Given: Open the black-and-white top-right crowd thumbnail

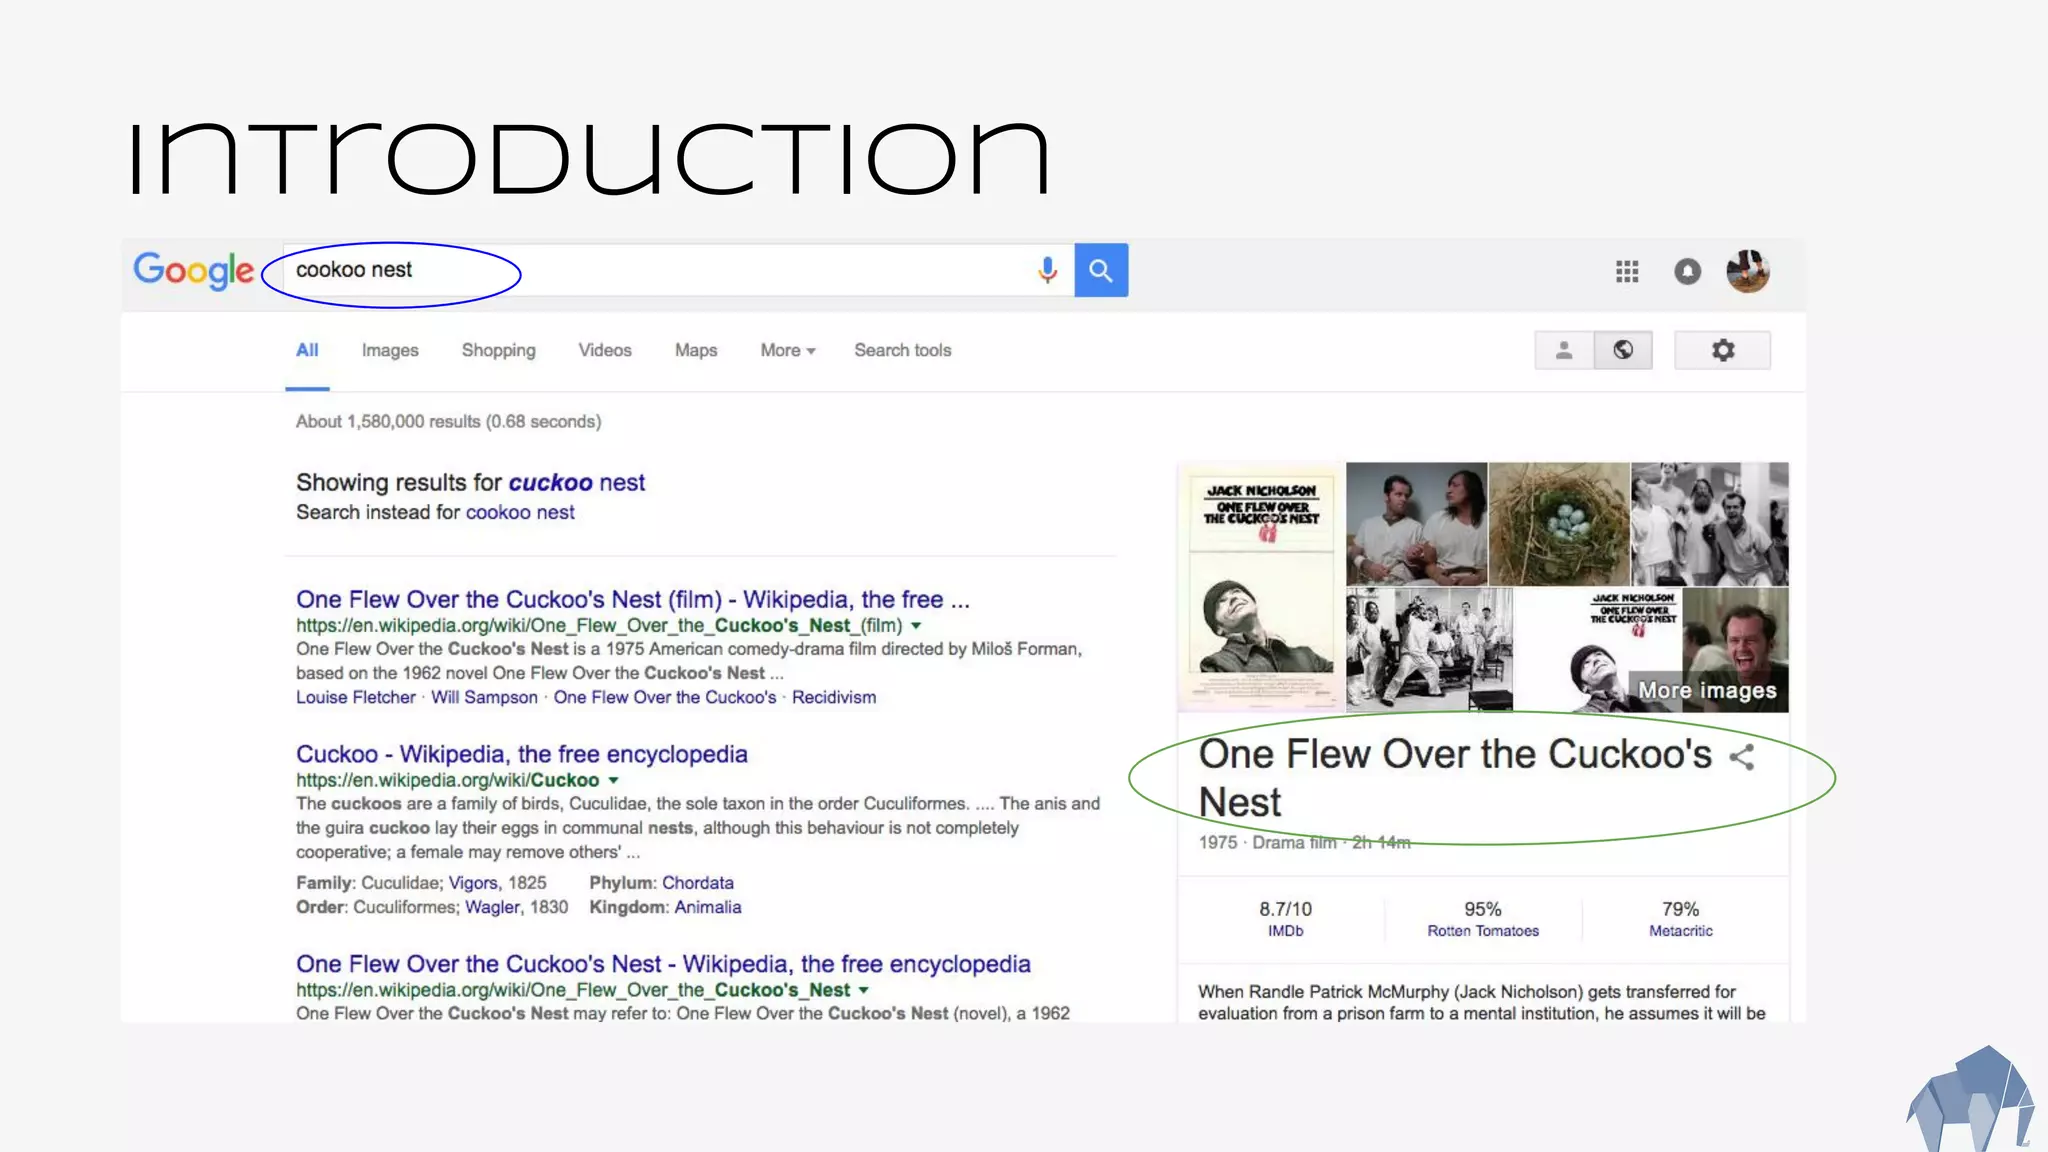Looking at the screenshot, I should click(x=1710, y=524).
